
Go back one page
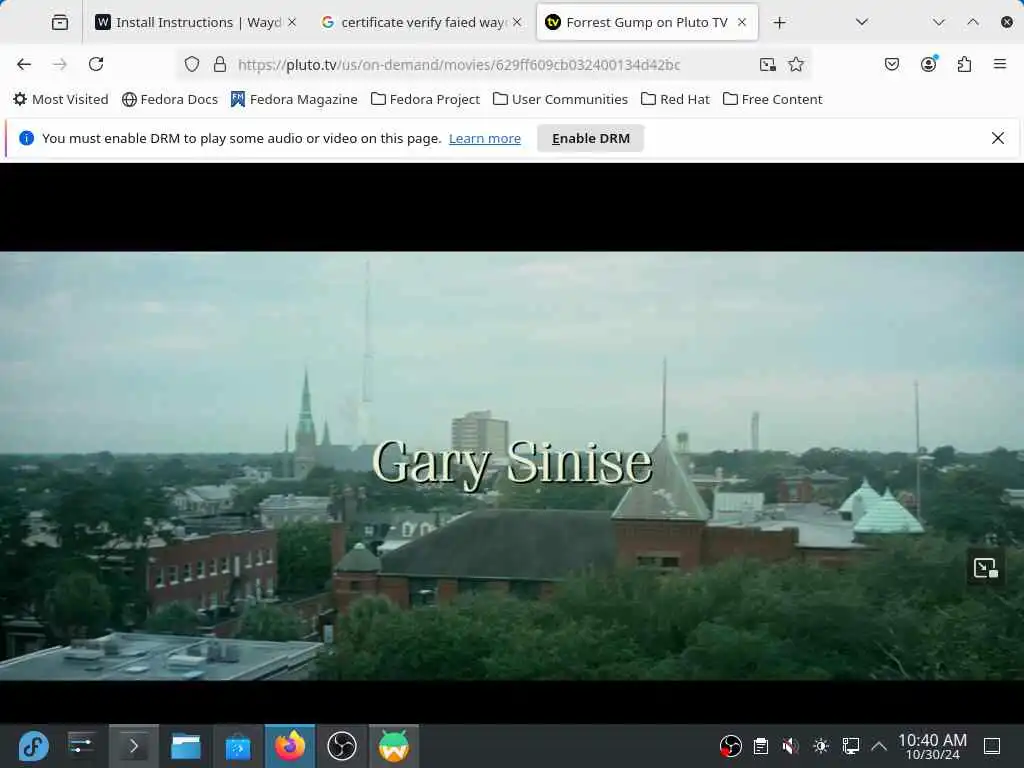click(24, 64)
